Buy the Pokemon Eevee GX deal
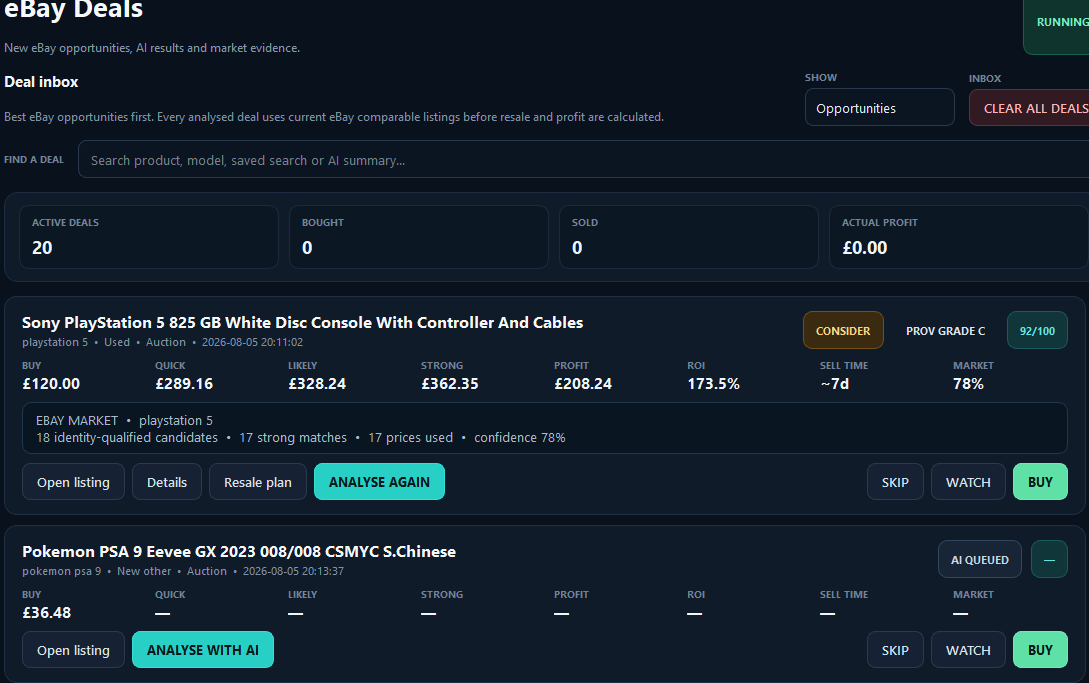1089x683 pixels. point(1040,650)
